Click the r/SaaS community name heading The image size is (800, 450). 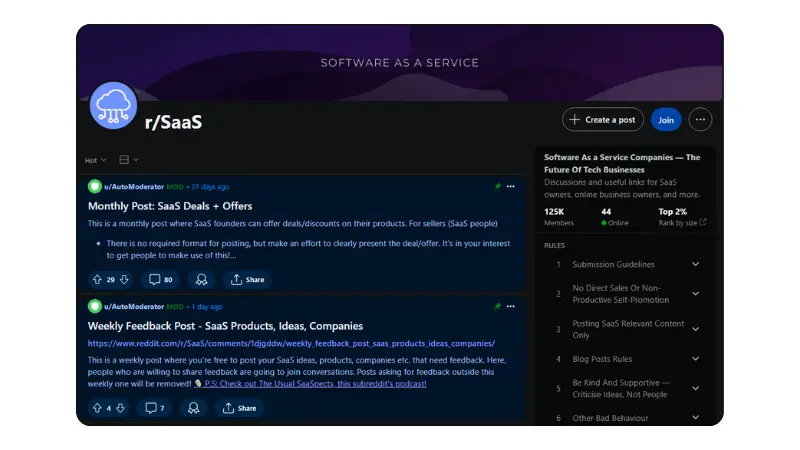pyautogui.click(x=173, y=122)
